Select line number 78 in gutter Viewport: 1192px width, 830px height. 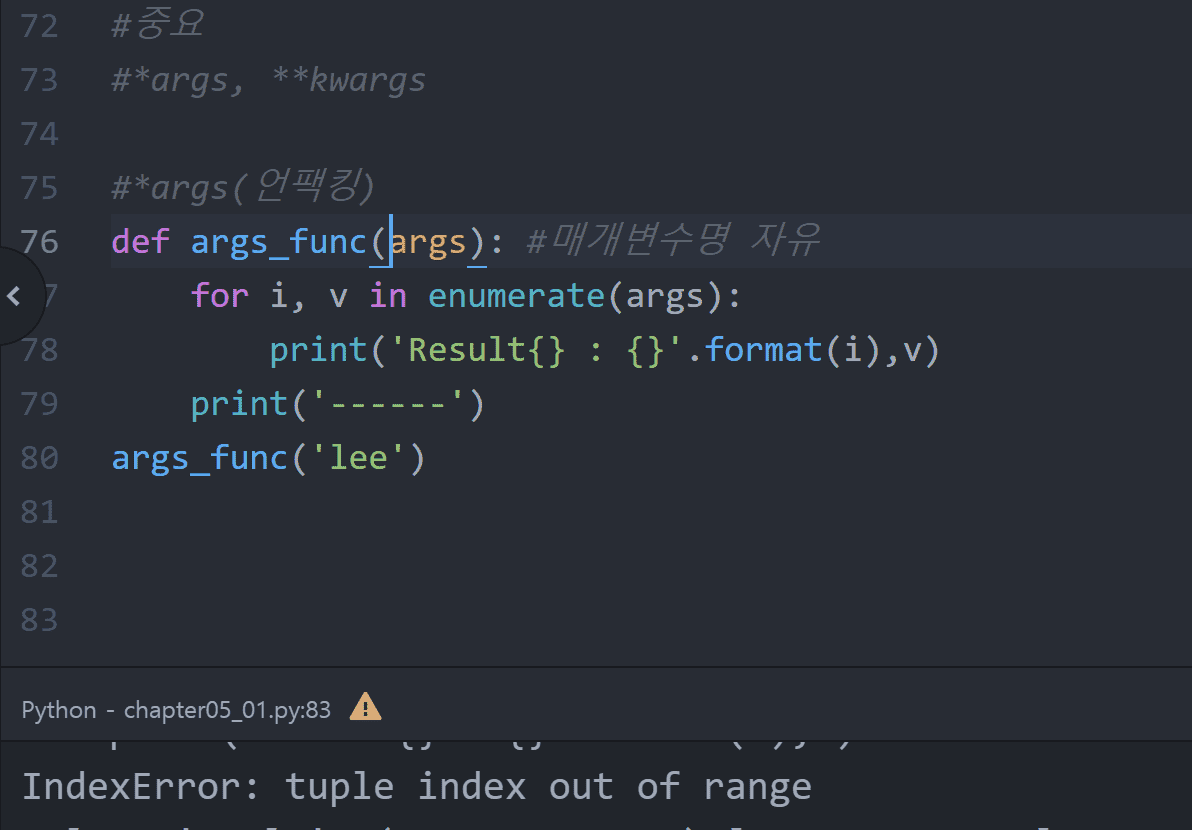coord(39,349)
